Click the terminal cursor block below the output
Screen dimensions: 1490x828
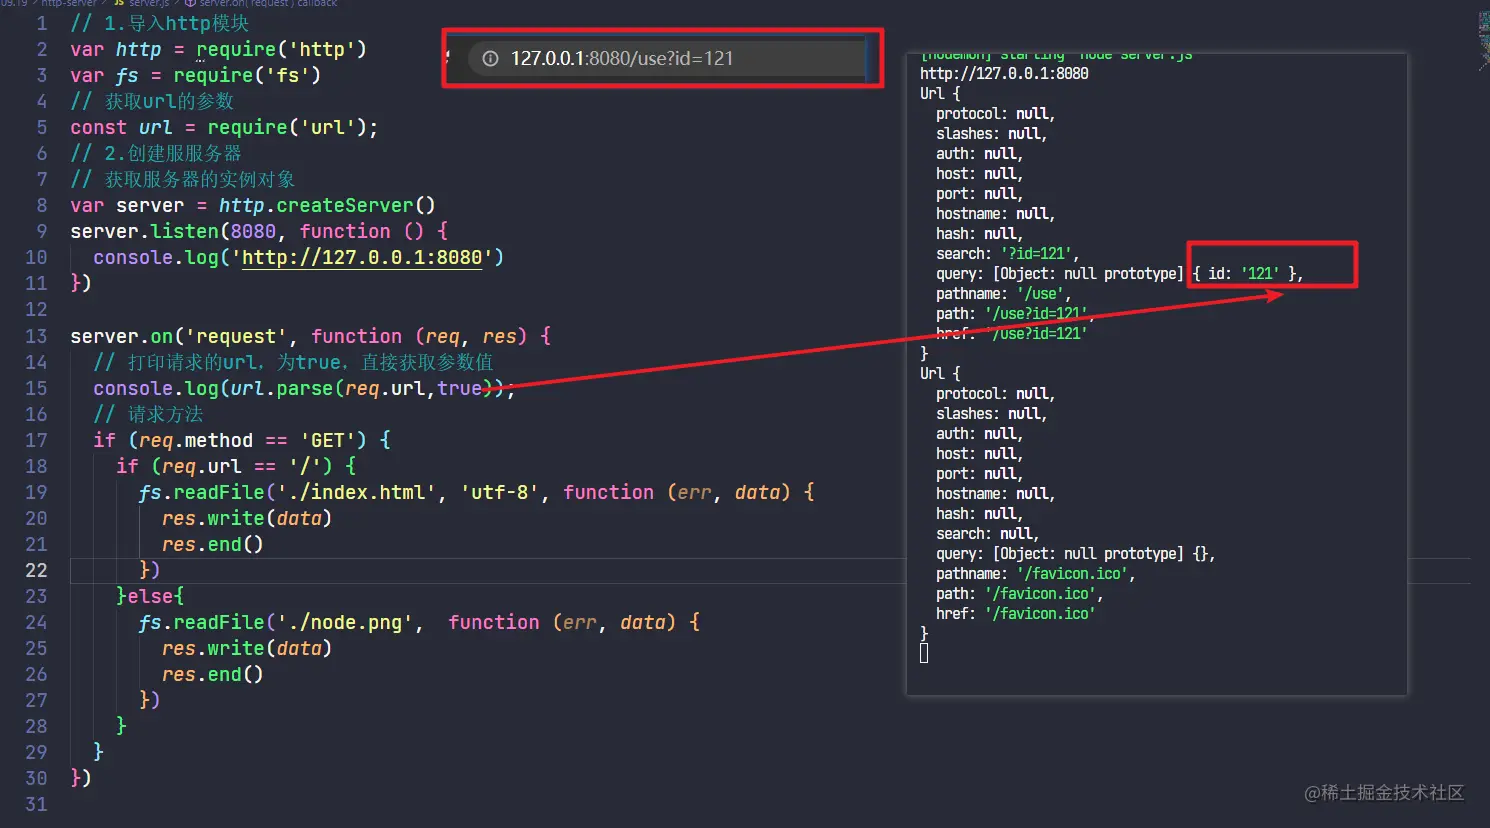tap(924, 653)
